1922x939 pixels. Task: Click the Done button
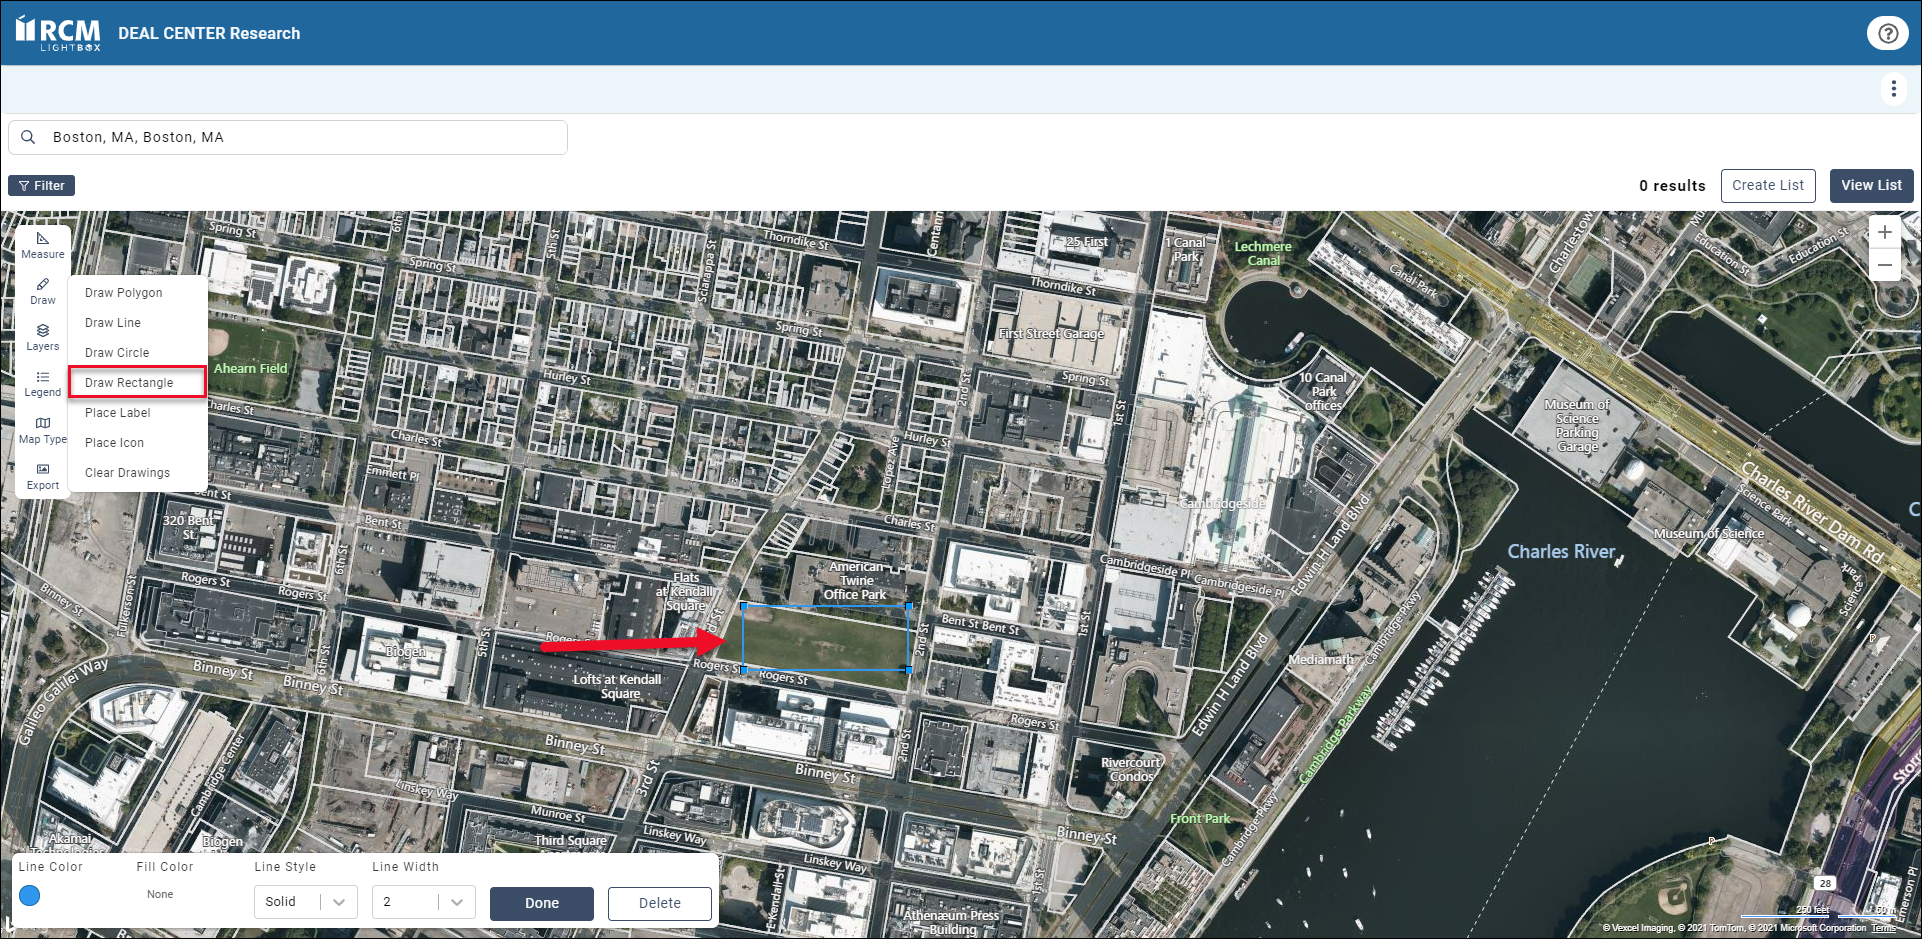tap(541, 903)
